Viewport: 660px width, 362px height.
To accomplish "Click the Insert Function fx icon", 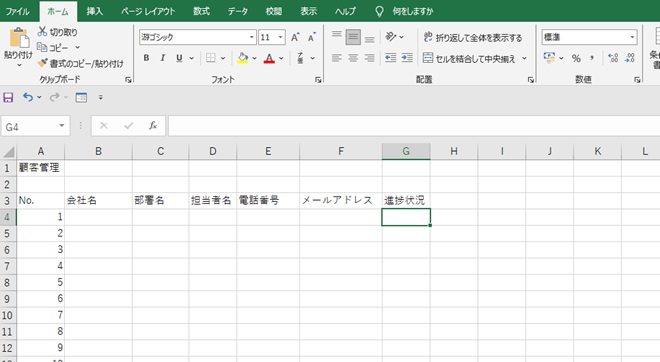I will point(153,125).
